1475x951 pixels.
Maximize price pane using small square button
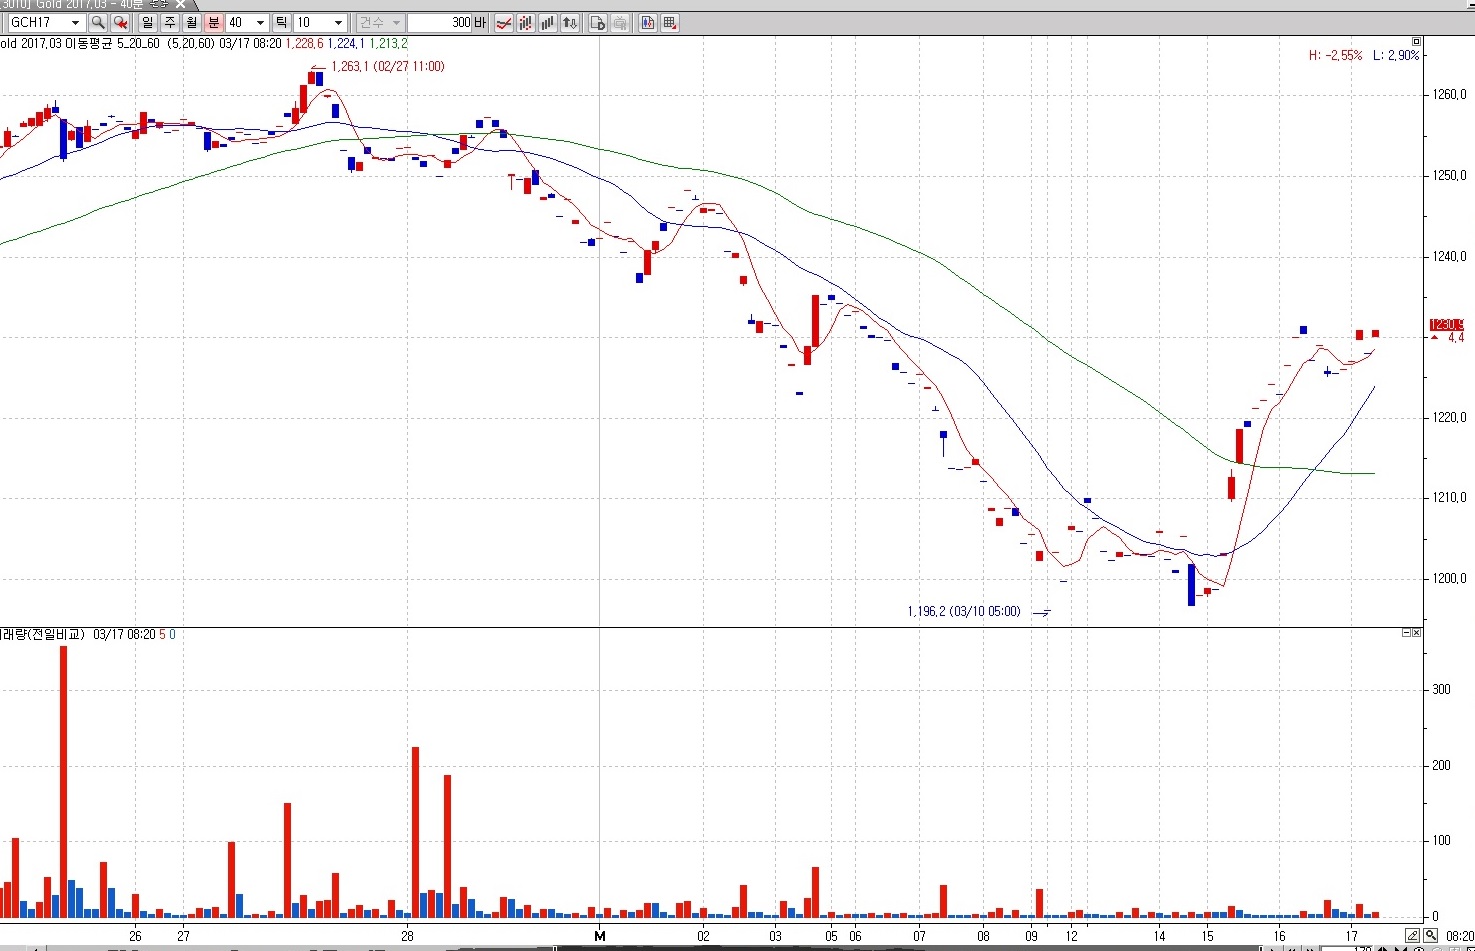pos(1416,42)
